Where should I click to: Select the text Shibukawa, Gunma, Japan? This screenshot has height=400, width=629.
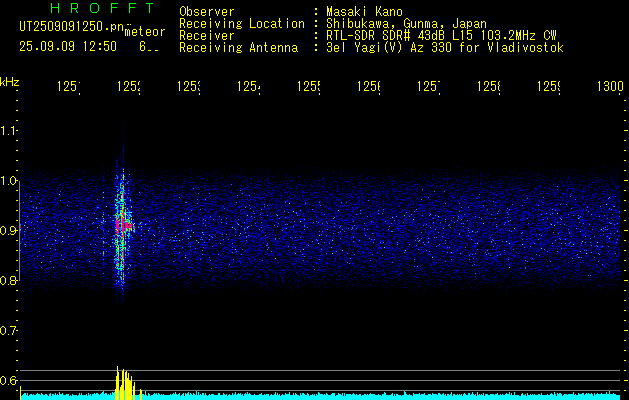pos(406,24)
